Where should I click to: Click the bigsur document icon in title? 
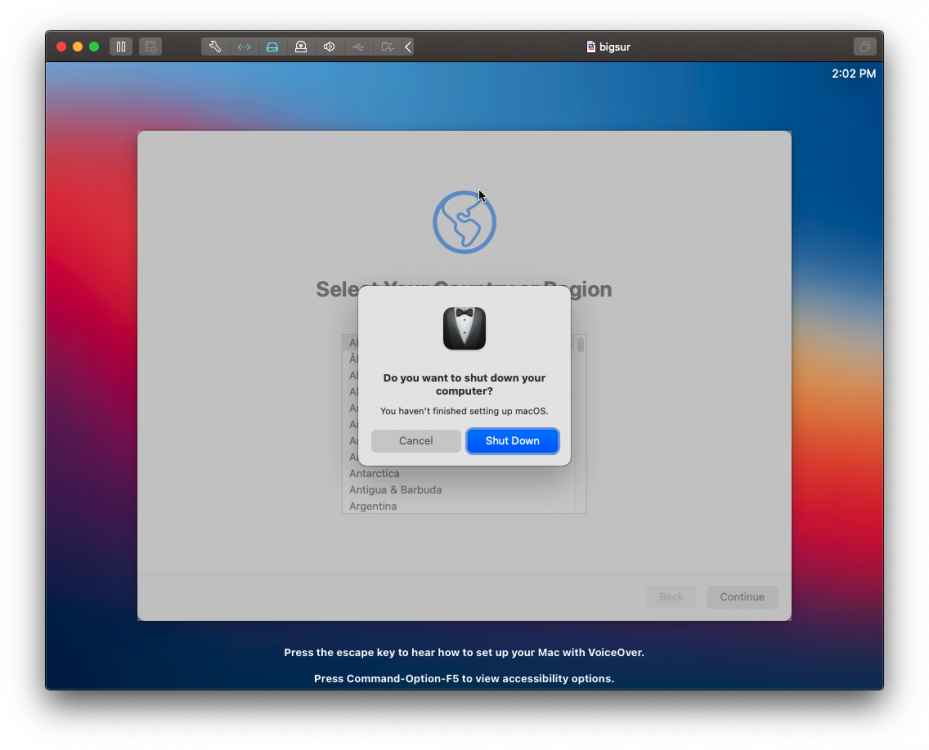591,47
